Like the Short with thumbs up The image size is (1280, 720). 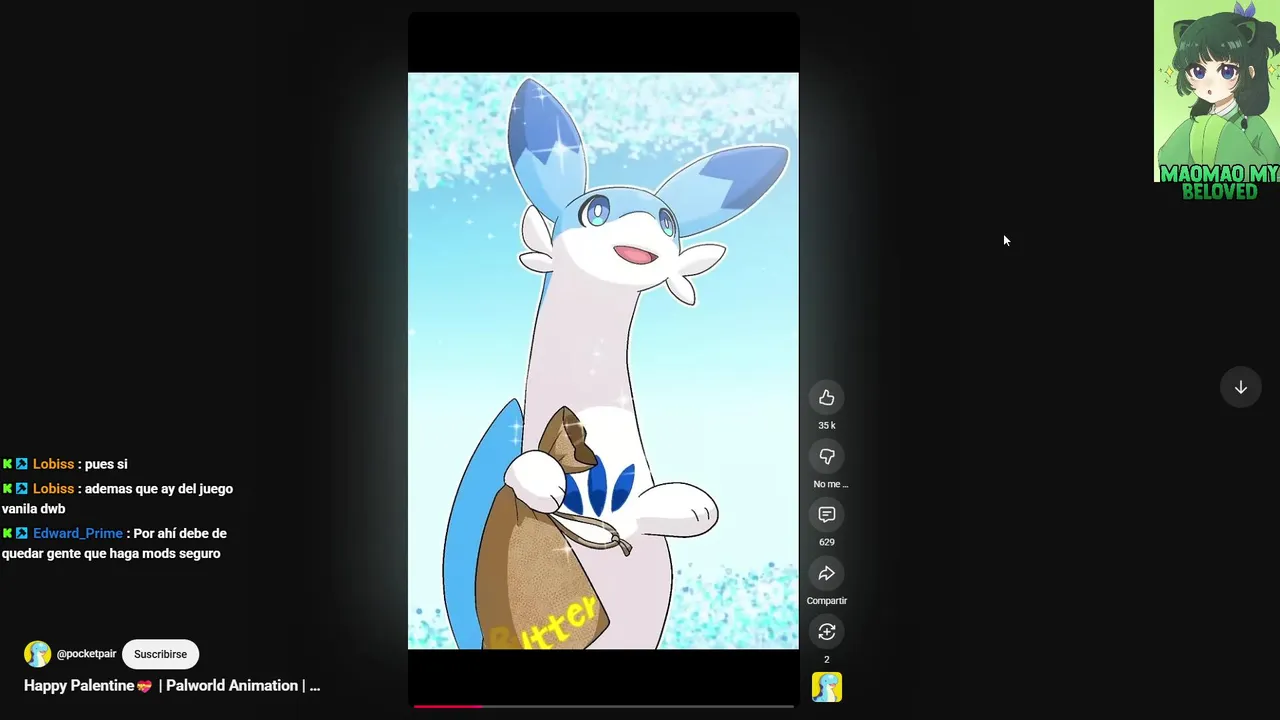point(826,398)
